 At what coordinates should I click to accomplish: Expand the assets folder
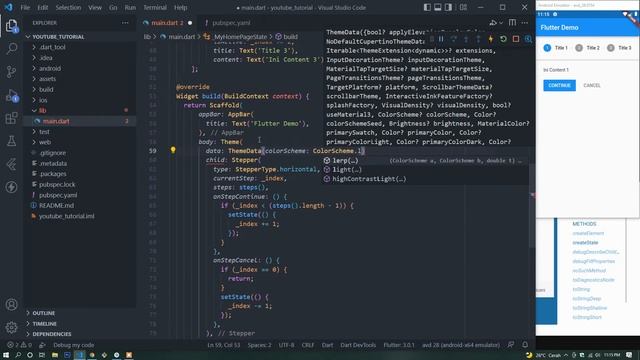pyautogui.click(x=47, y=79)
